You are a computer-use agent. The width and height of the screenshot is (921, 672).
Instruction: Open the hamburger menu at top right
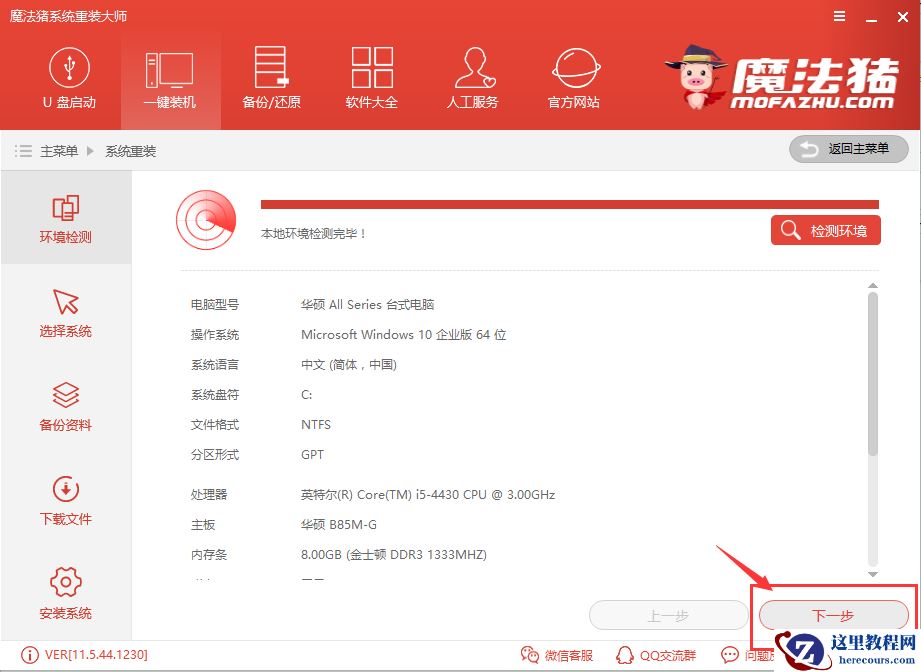pyautogui.click(x=839, y=16)
